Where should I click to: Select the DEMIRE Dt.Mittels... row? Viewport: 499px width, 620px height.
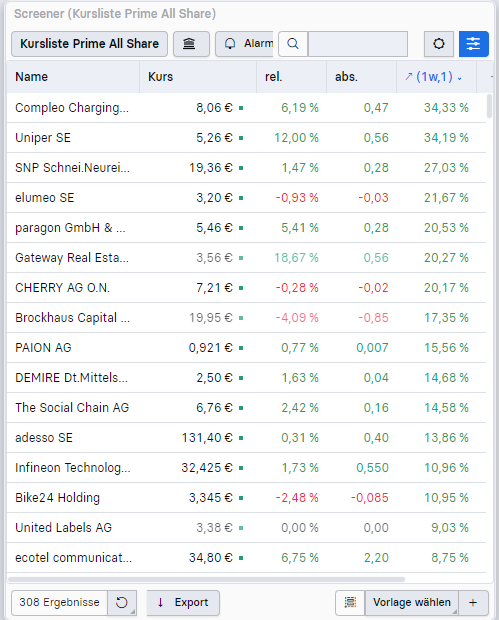246,378
